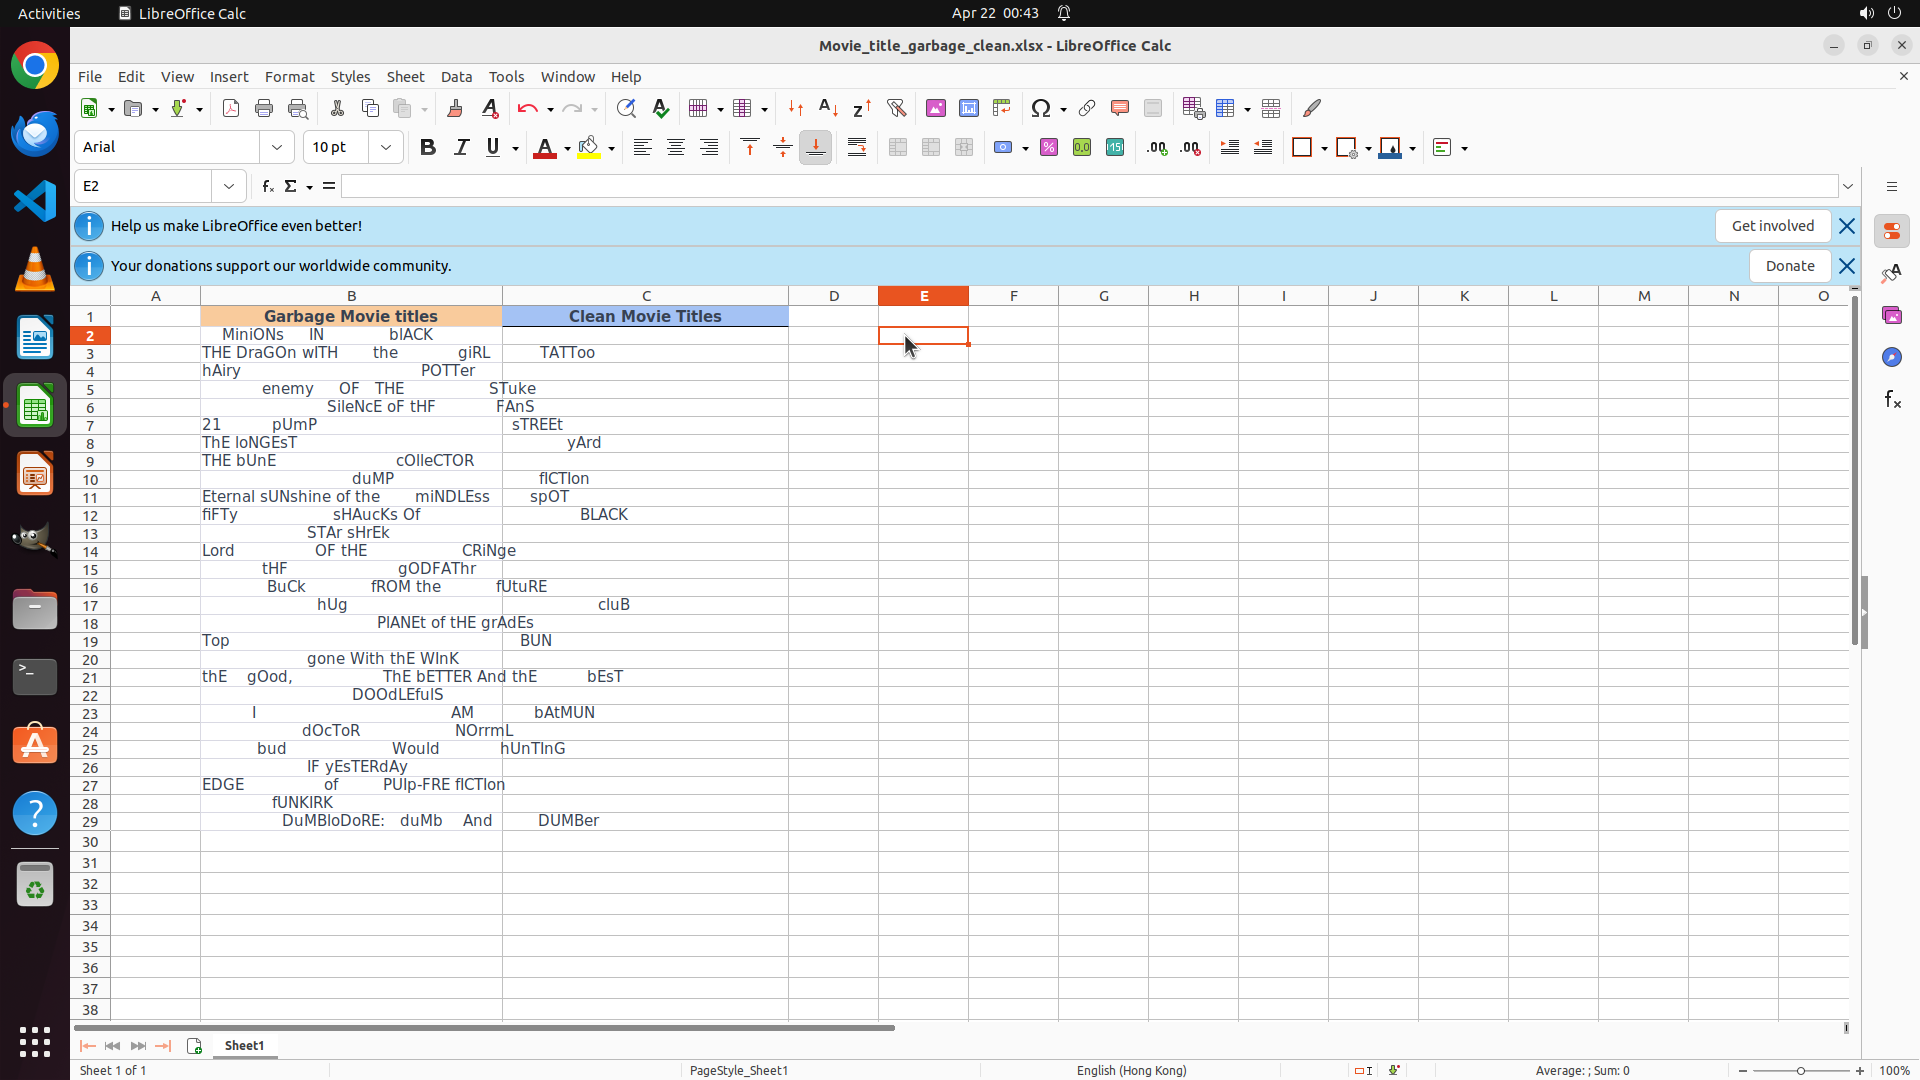The height and width of the screenshot is (1080, 1920).
Task: Format cell as percent
Action: [1049, 148]
